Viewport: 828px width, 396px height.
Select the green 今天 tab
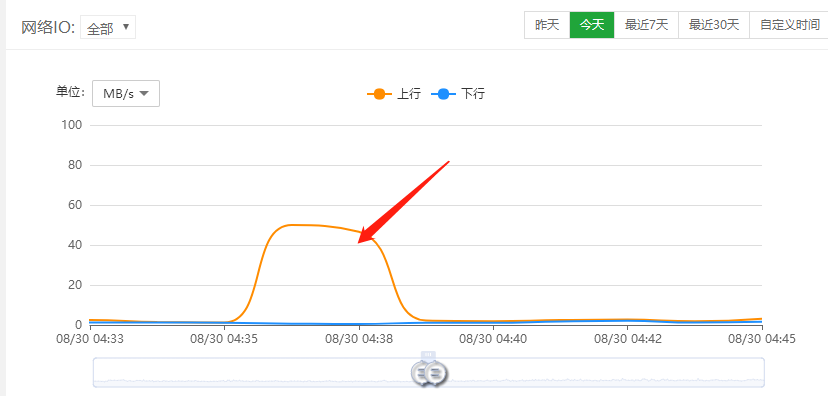coord(592,25)
